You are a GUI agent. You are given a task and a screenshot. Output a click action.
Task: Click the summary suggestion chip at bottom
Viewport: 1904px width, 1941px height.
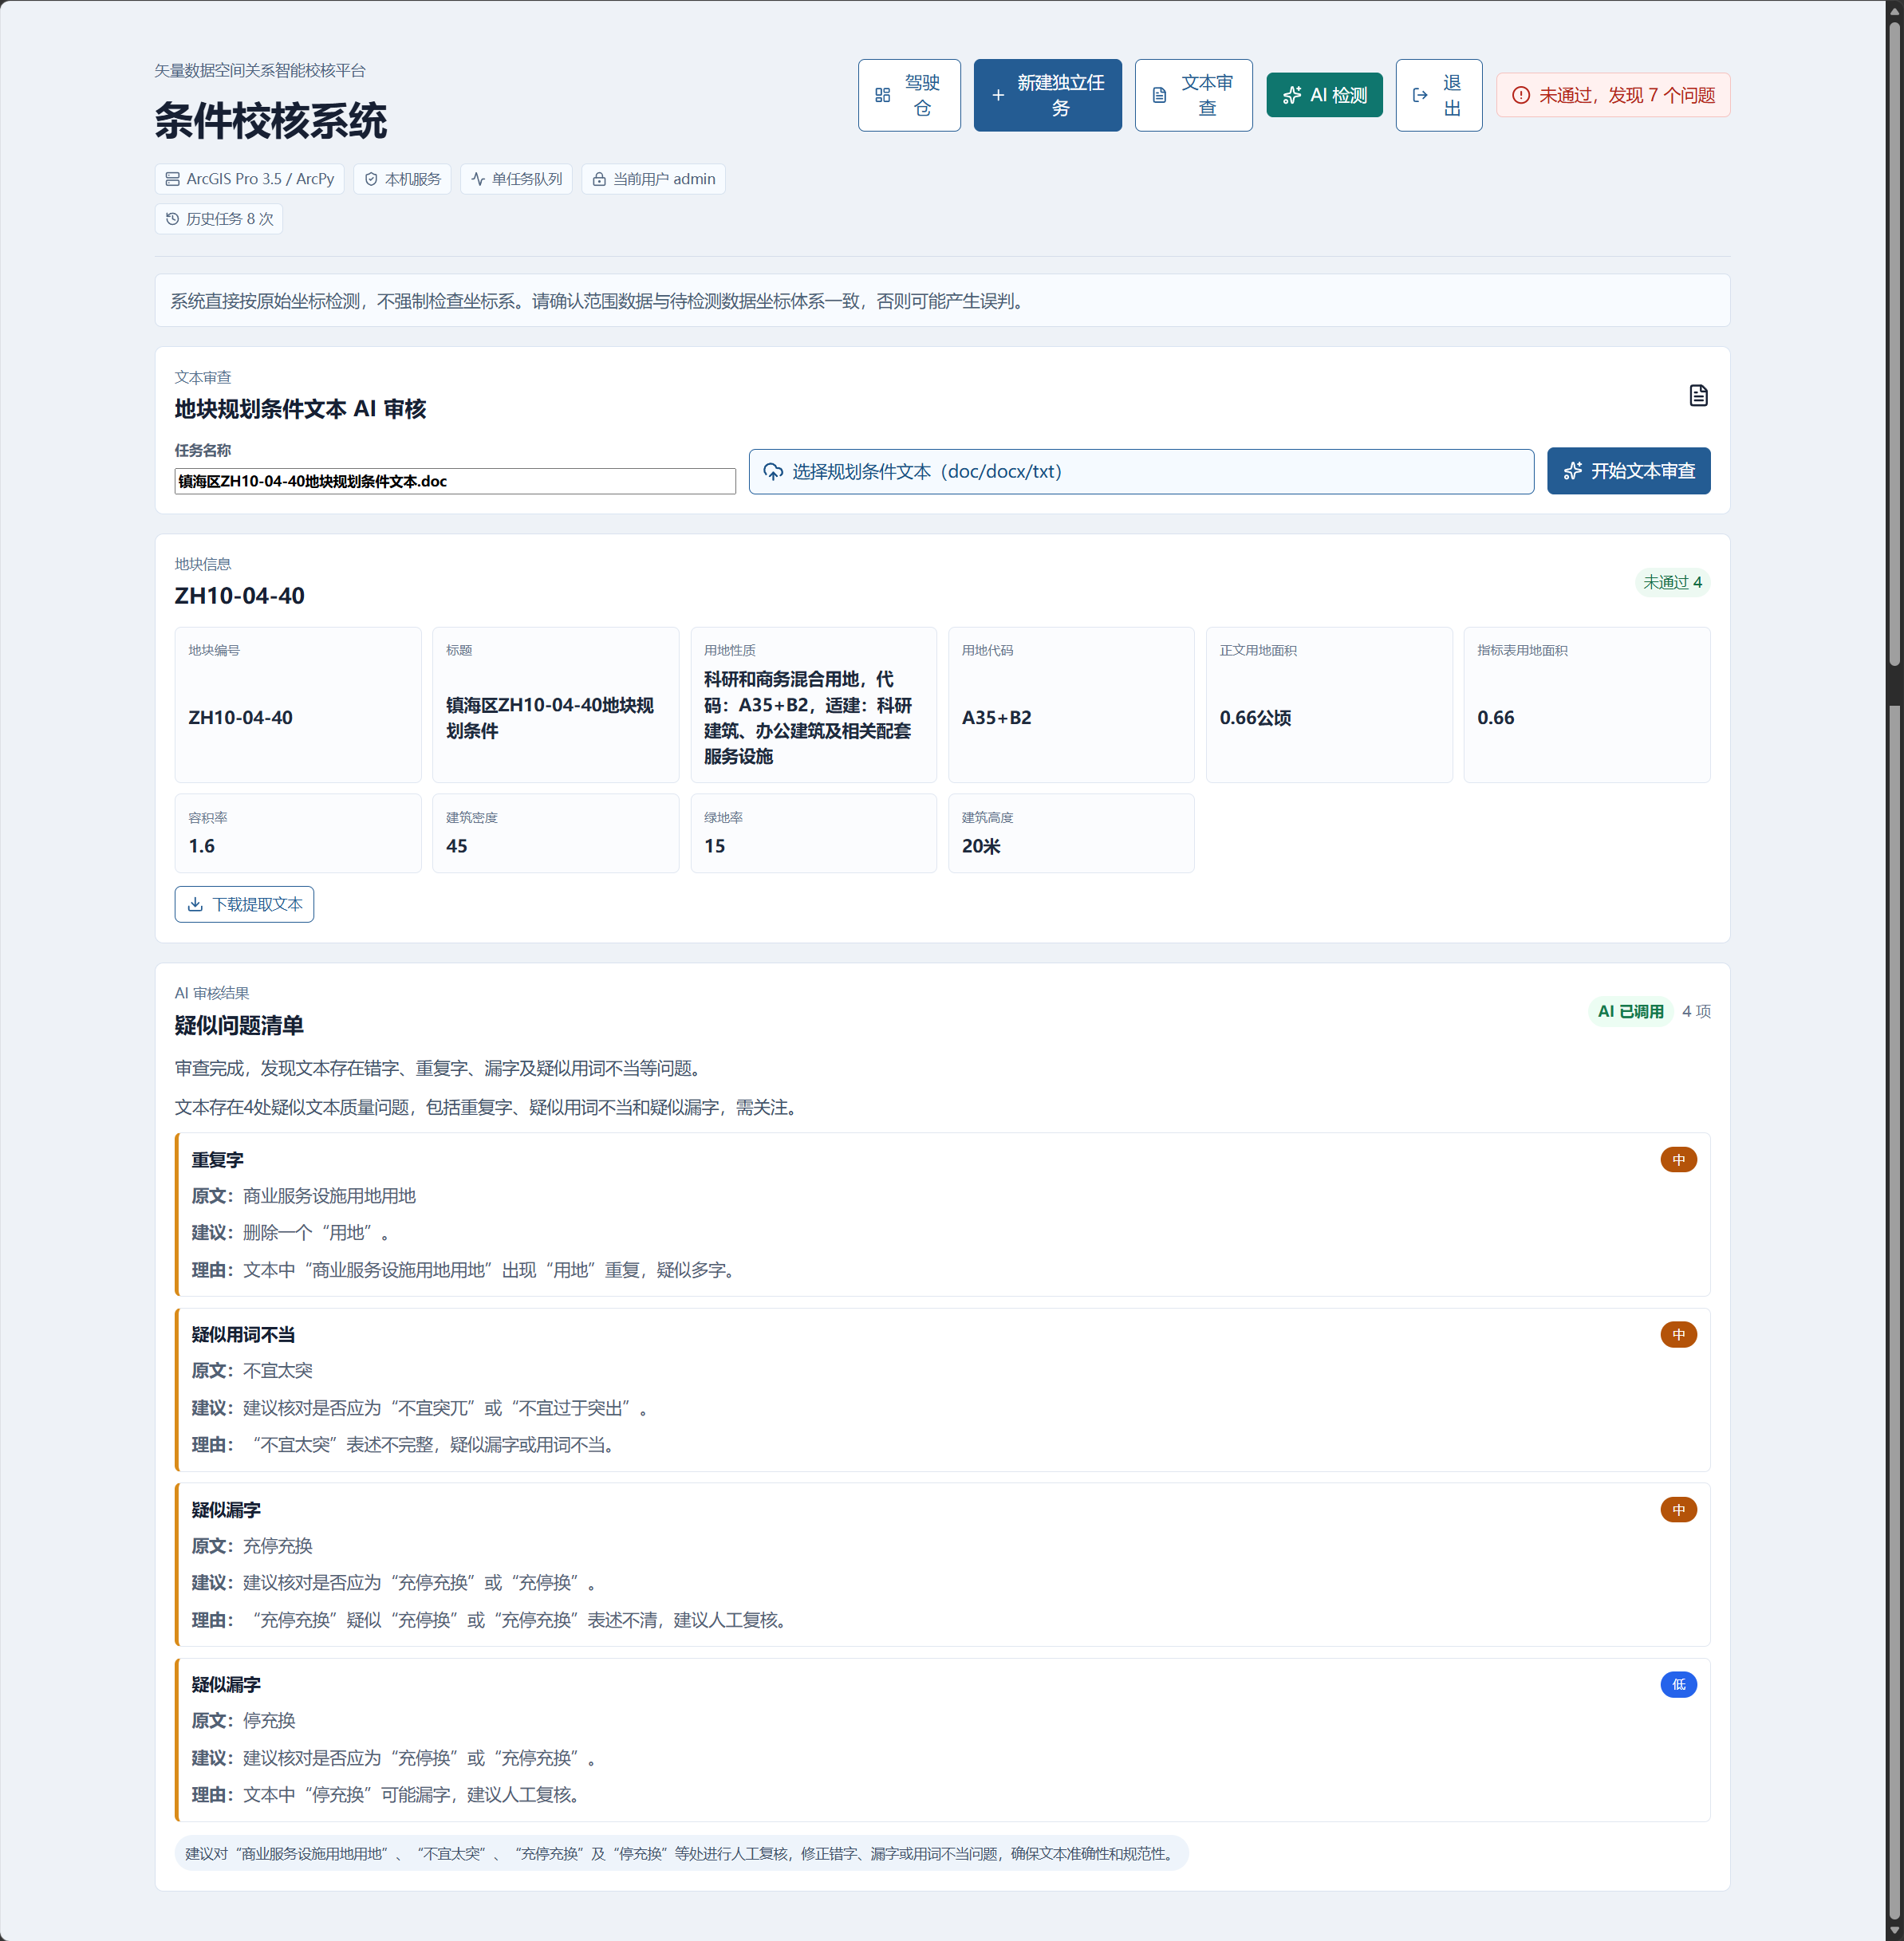click(x=681, y=1854)
